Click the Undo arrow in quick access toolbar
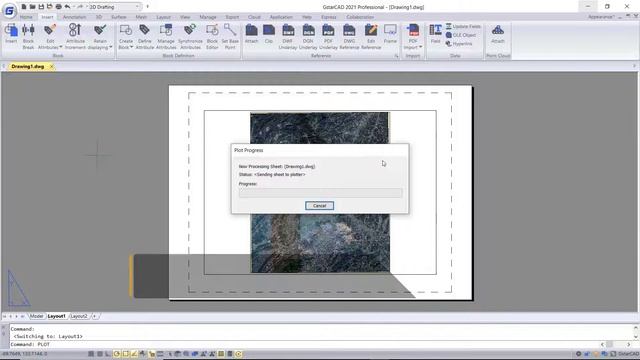640x360 pixels. pos(67,7)
